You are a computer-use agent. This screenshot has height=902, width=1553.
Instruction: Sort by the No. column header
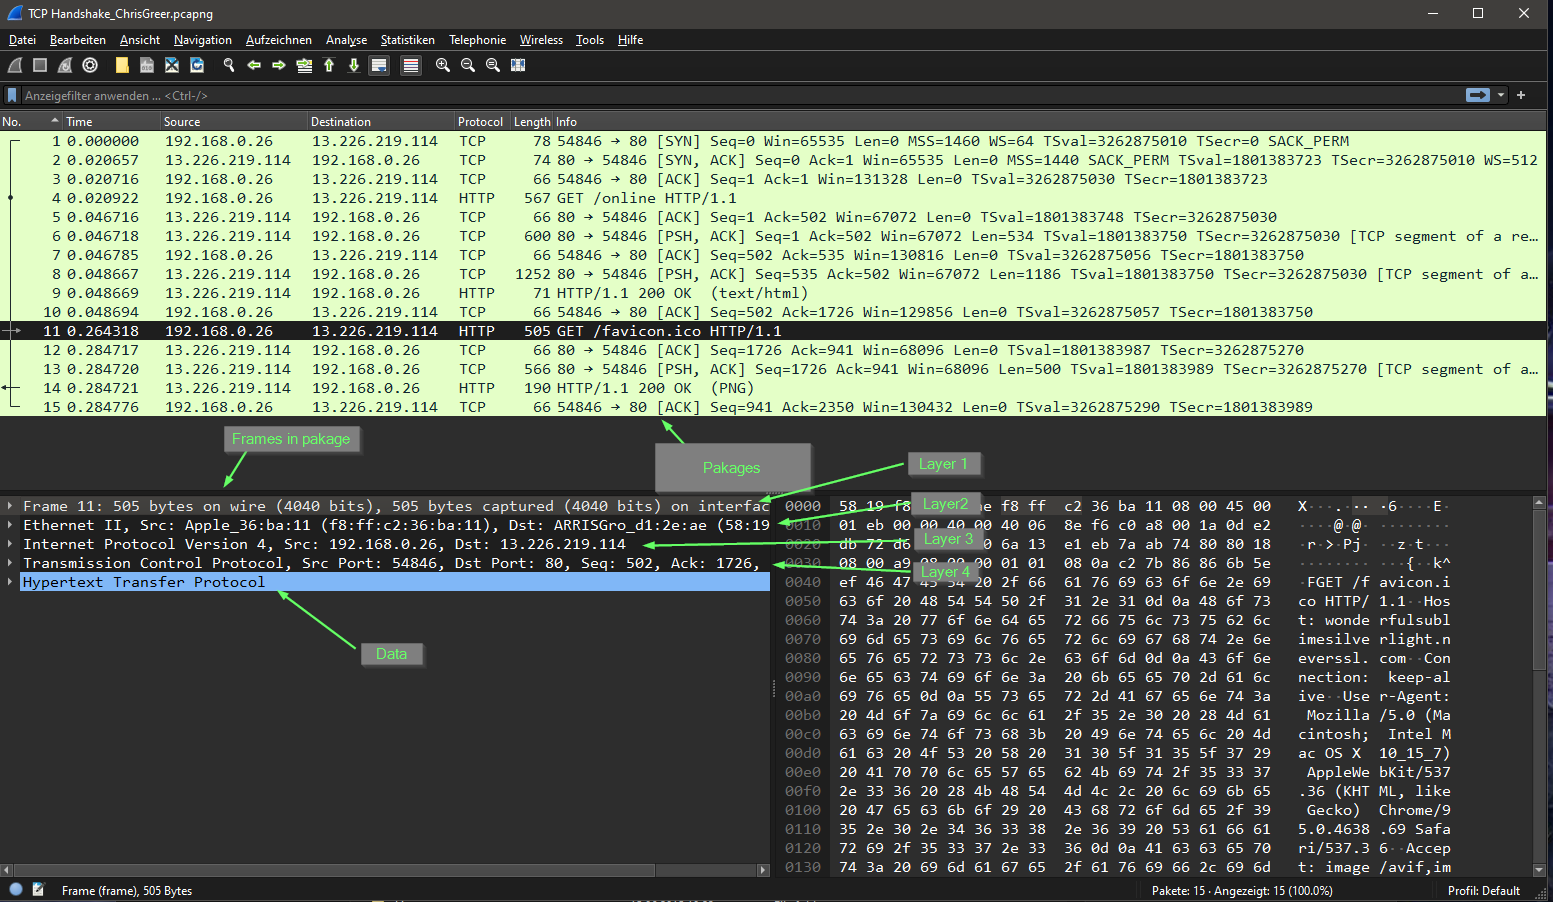pyautogui.click(x=30, y=121)
